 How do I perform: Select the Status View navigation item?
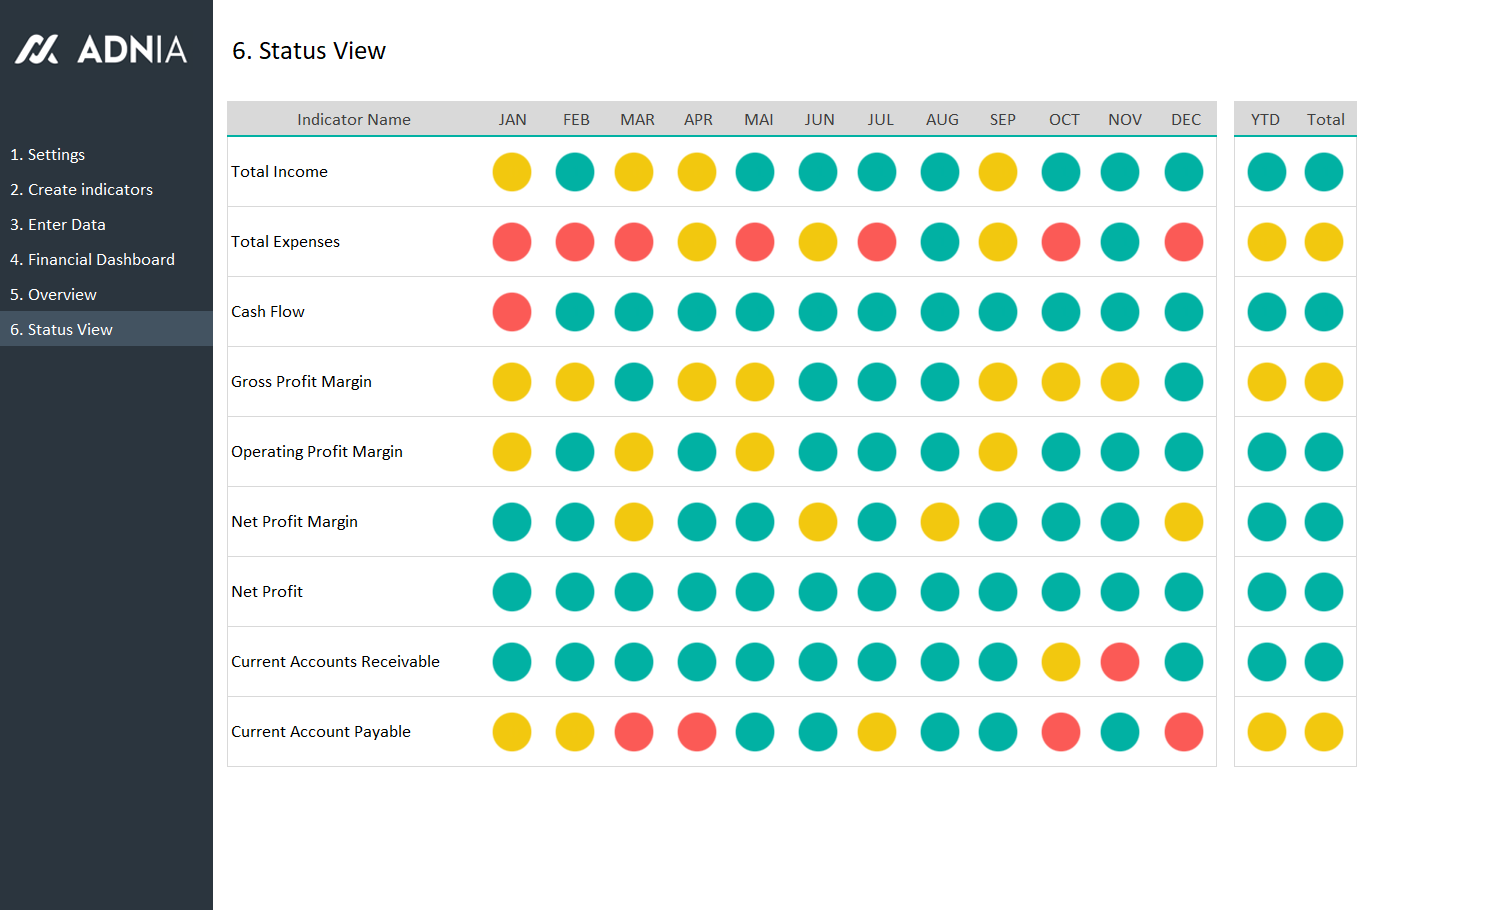[62, 330]
